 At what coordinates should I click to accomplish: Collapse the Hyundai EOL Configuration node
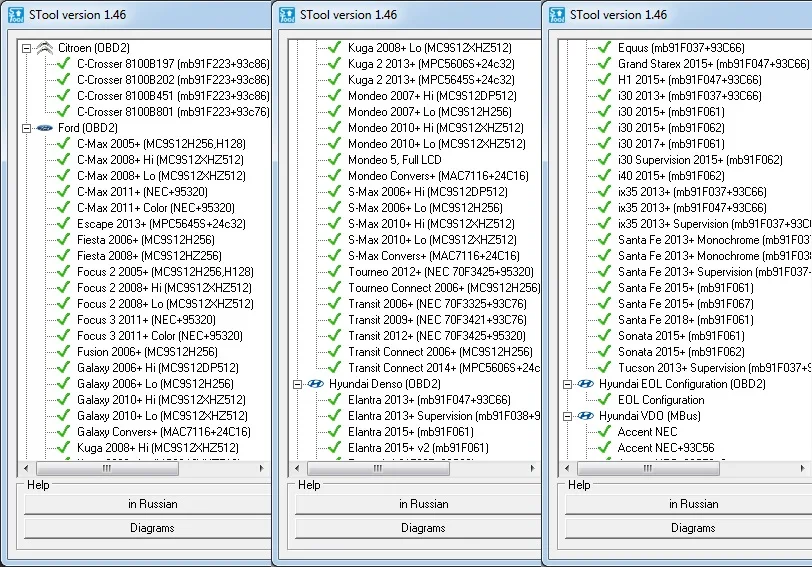point(568,384)
